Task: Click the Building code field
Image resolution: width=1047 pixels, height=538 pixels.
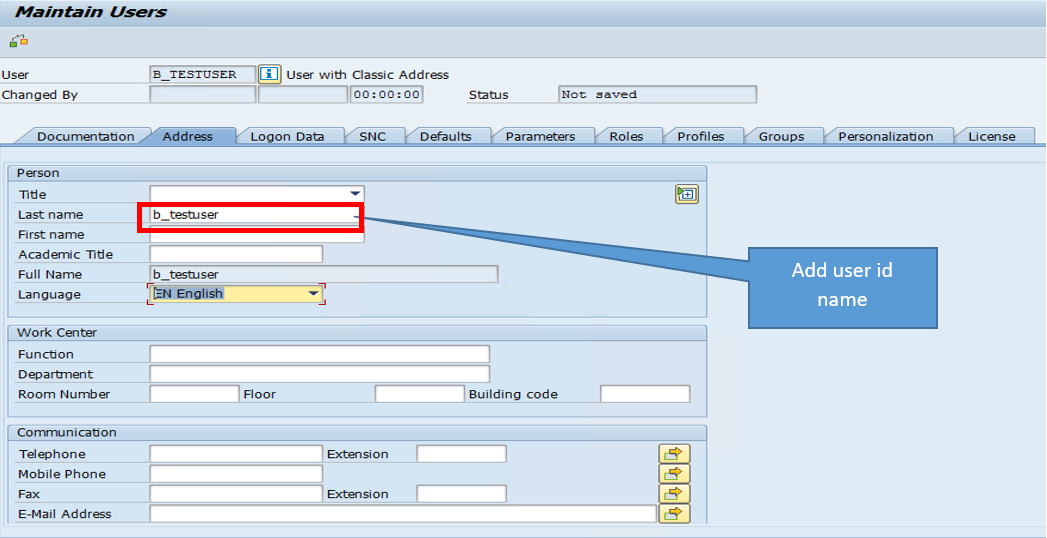Action: 645,394
